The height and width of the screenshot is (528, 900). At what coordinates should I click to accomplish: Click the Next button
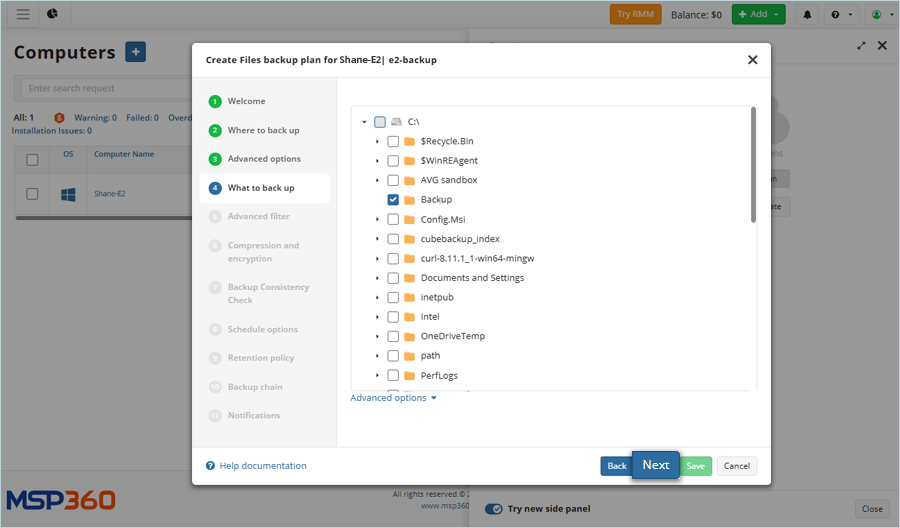point(655,465)
